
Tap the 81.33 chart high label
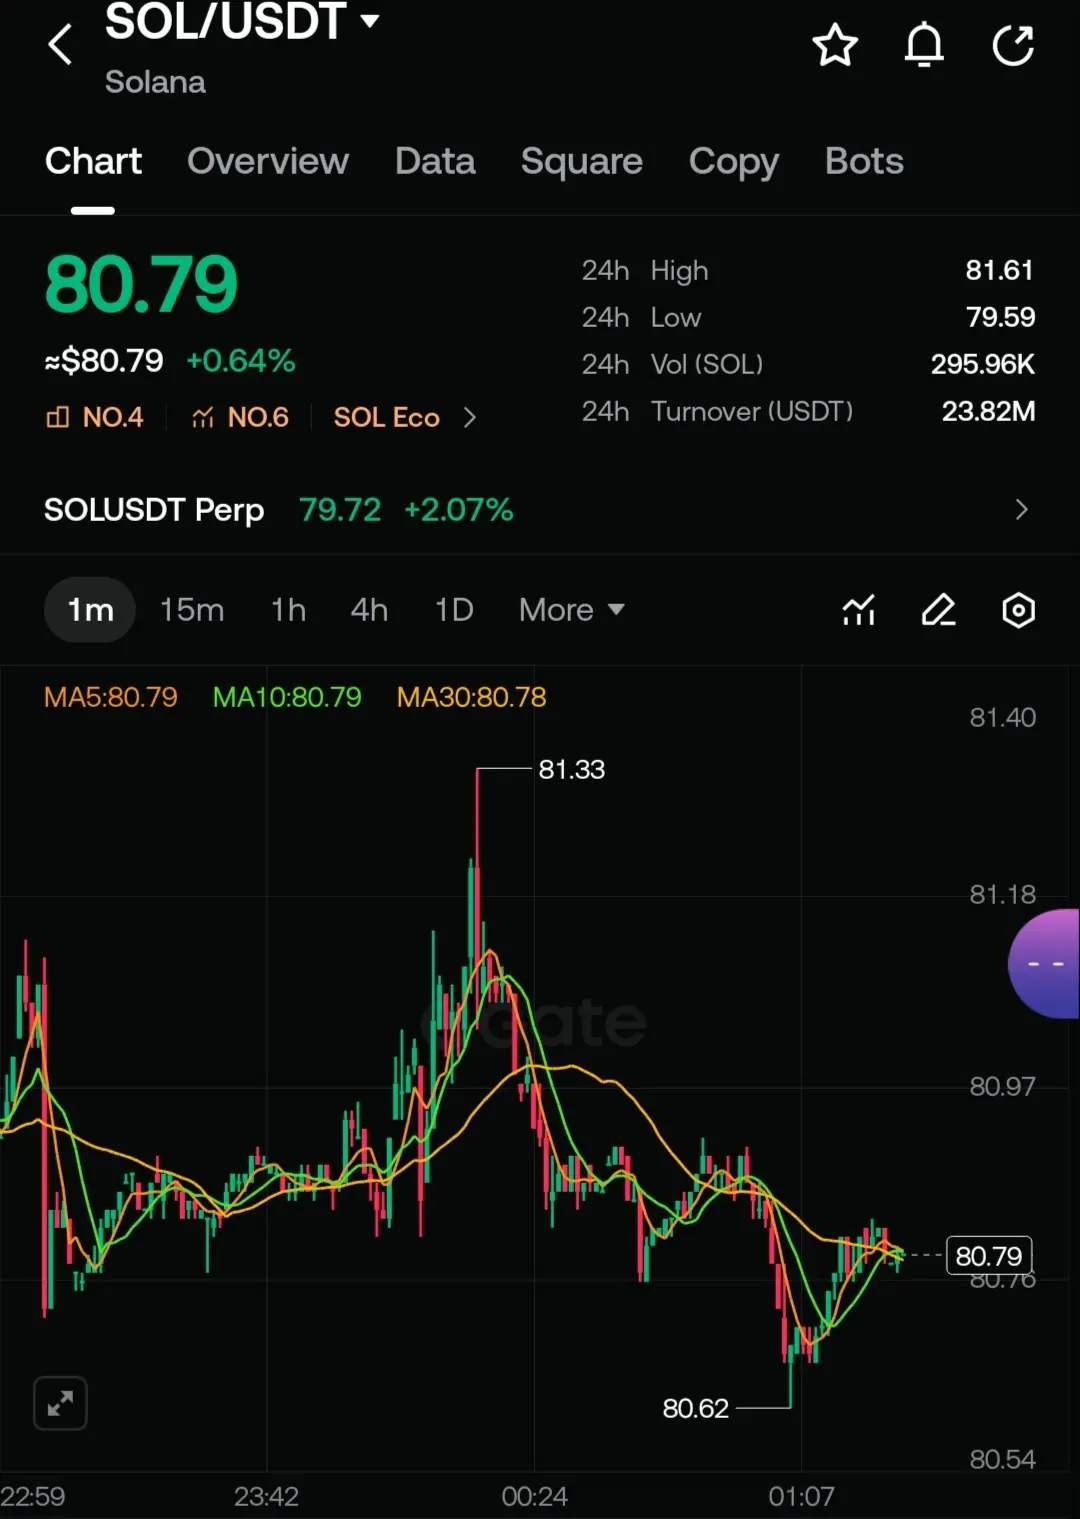pyautogui.click(x=572, y=769)
